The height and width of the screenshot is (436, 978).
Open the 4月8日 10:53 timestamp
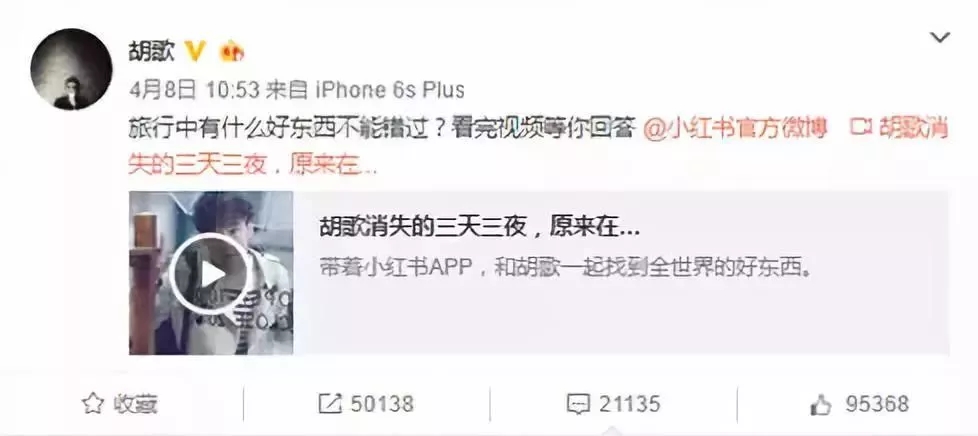click(x=194, y=90)
